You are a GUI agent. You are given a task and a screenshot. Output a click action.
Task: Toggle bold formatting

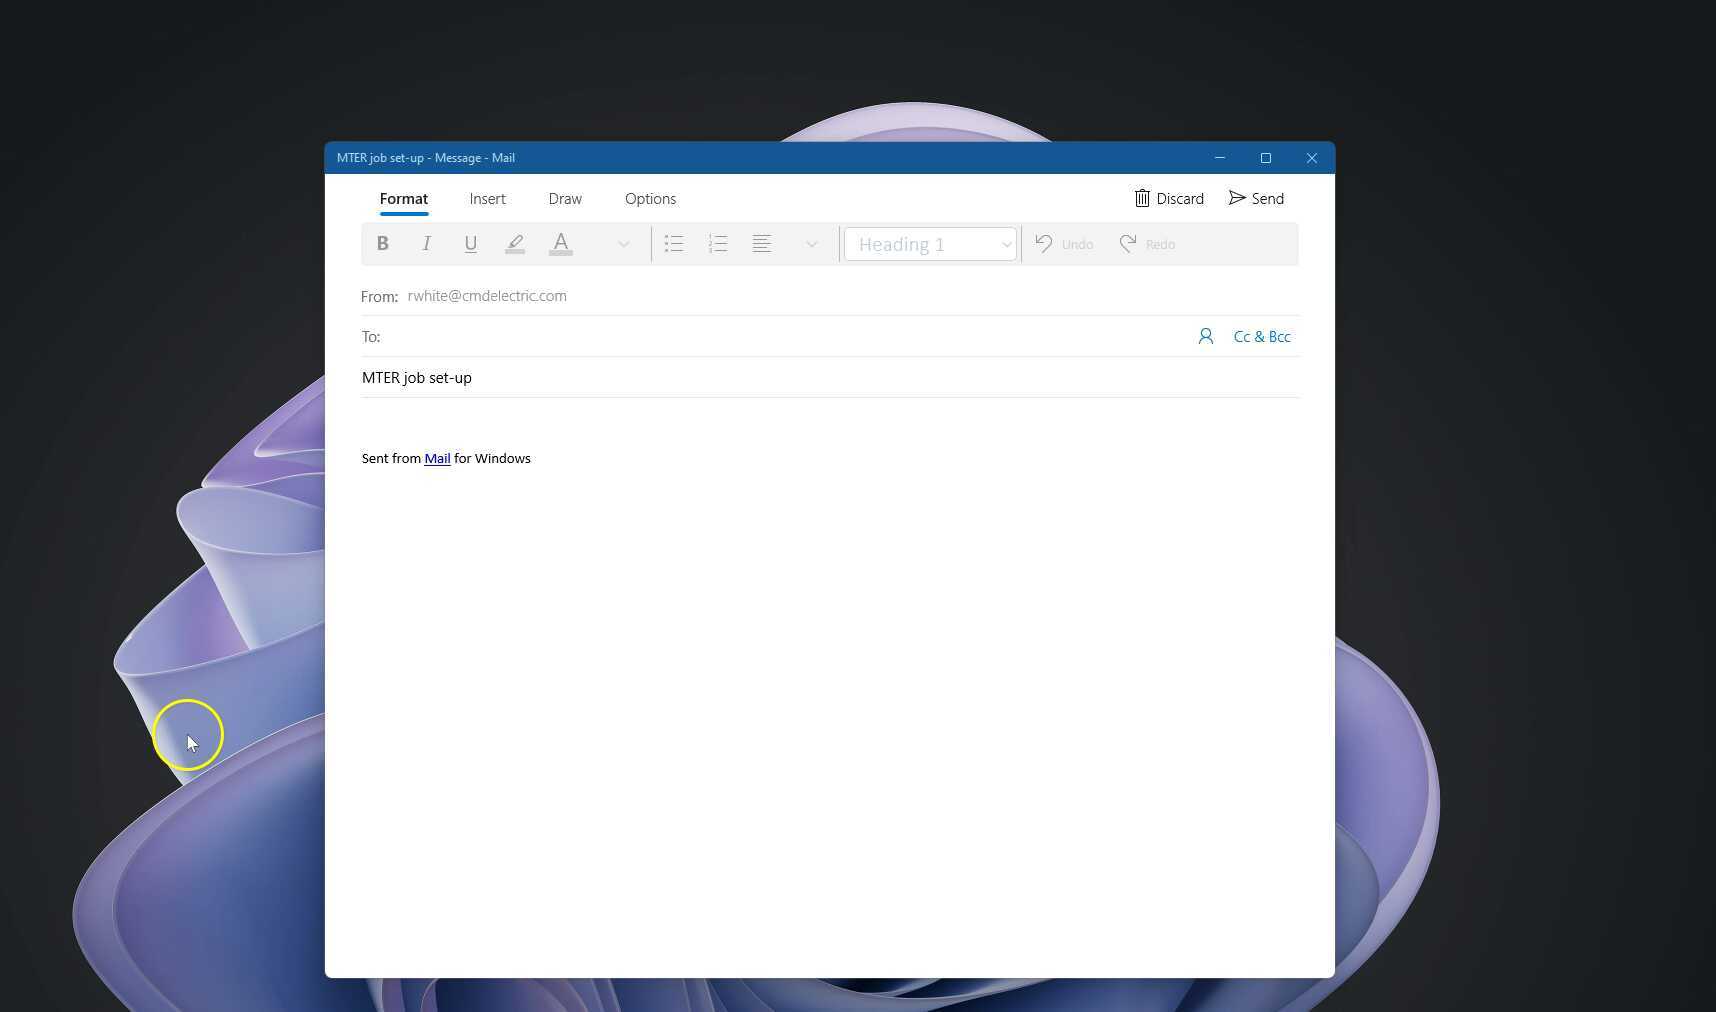[382, 244]
